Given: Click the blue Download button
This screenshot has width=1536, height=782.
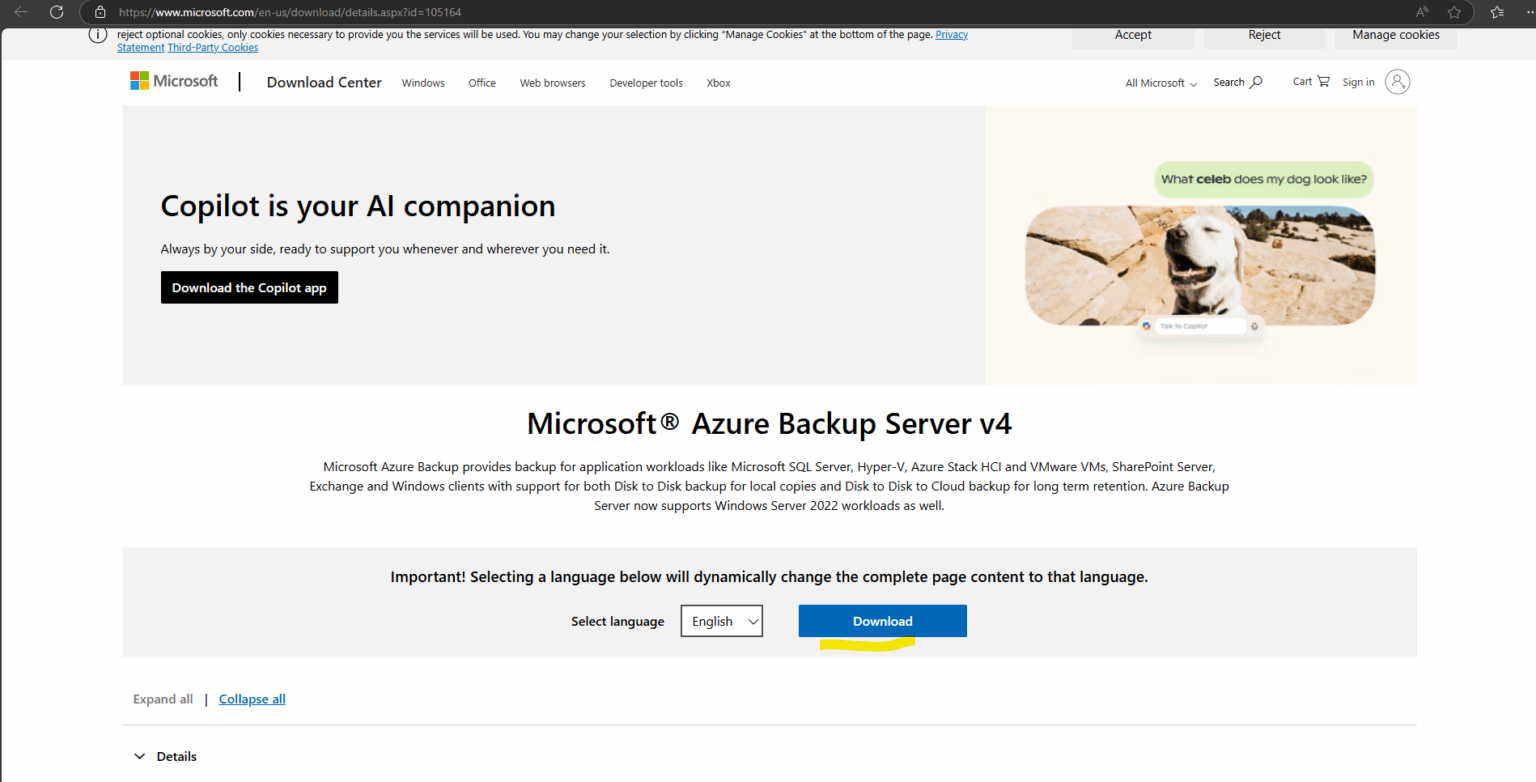Looking at the screenshot, I should coord(882,621).
